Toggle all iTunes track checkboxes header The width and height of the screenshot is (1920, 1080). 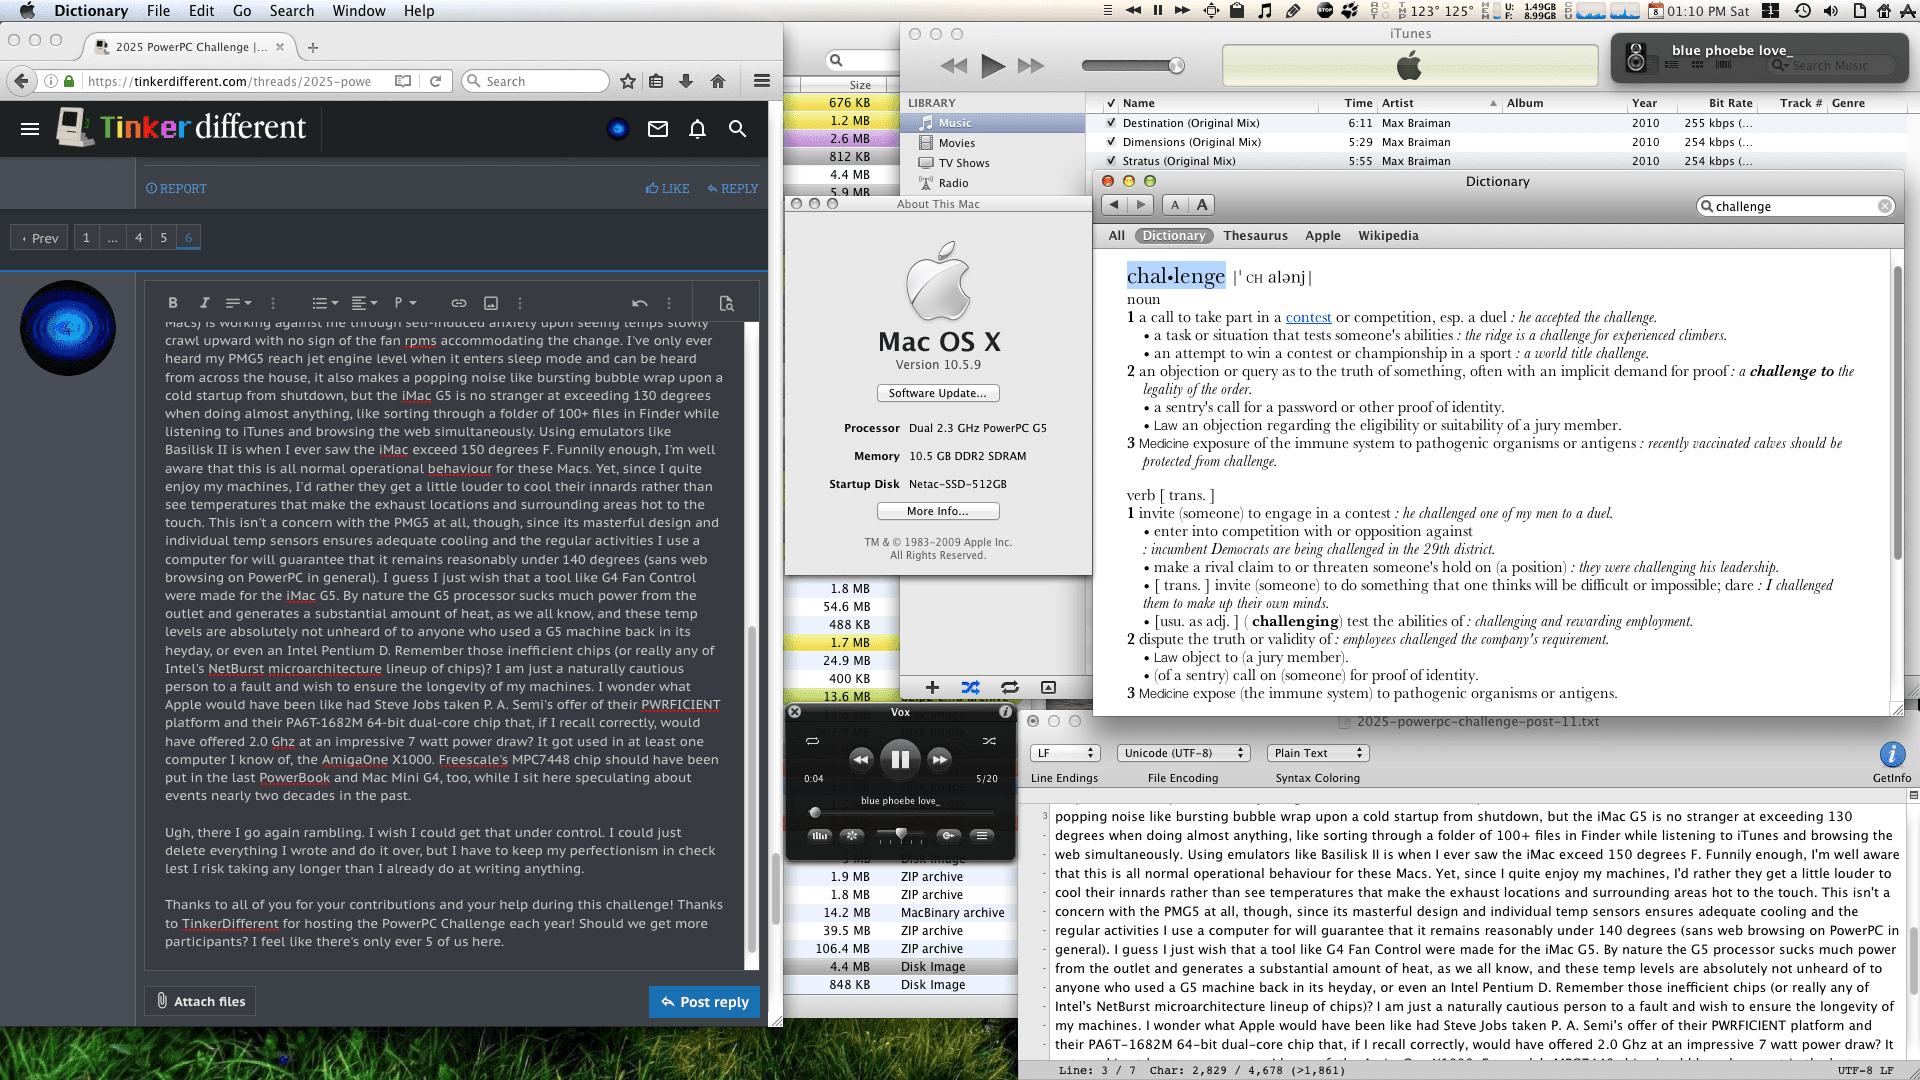pos(1110,103)
